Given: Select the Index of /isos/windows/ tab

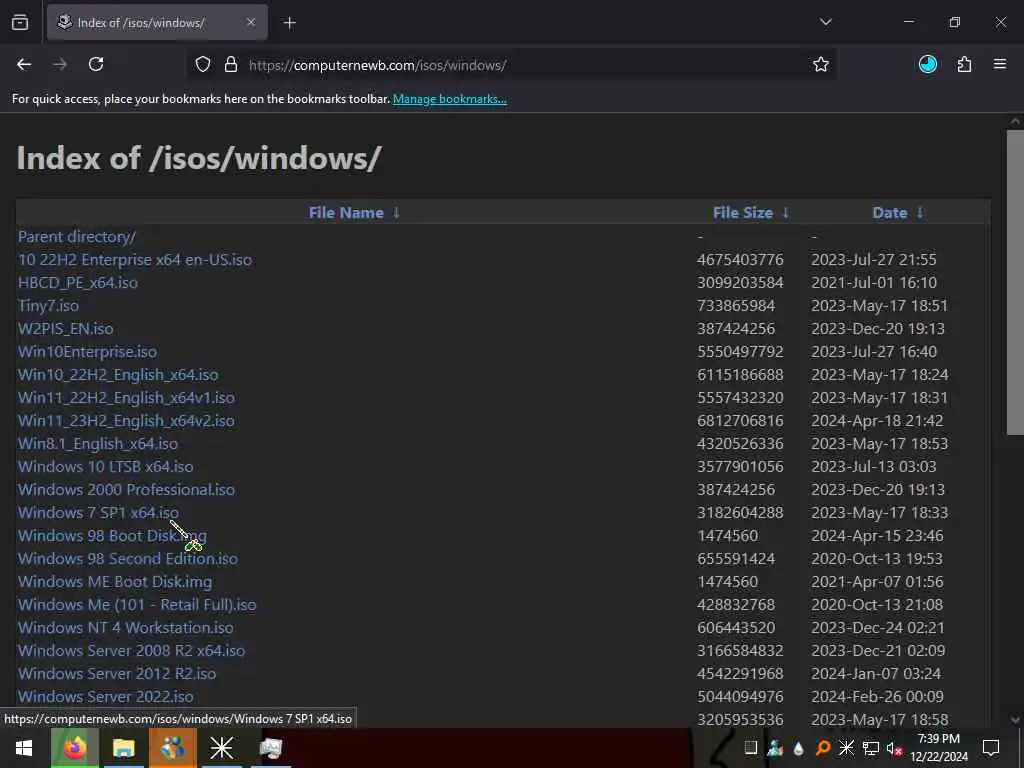Looking at the screenshot, I should point(157,22).
